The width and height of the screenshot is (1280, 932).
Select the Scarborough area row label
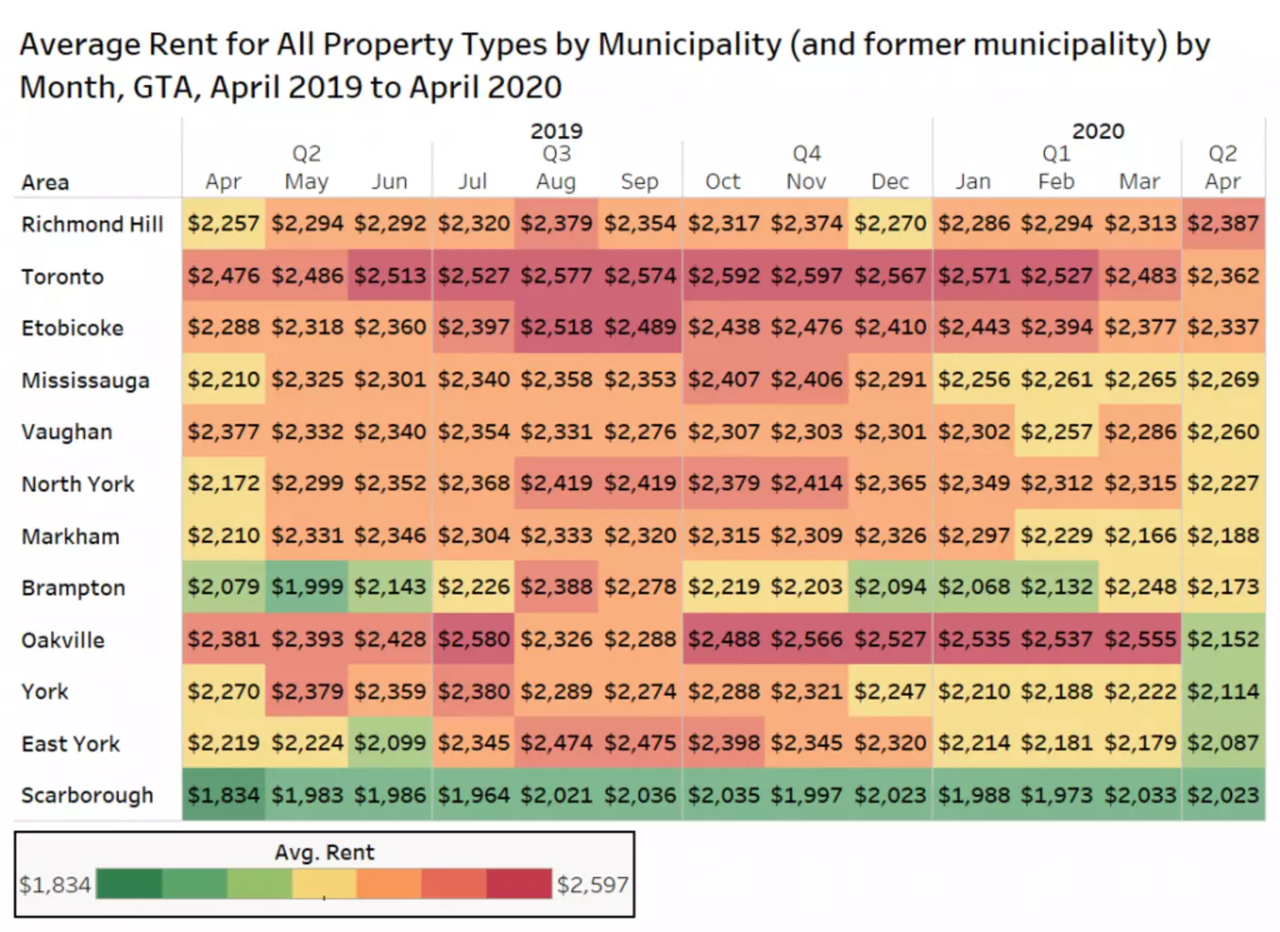[x=88, y=796]
